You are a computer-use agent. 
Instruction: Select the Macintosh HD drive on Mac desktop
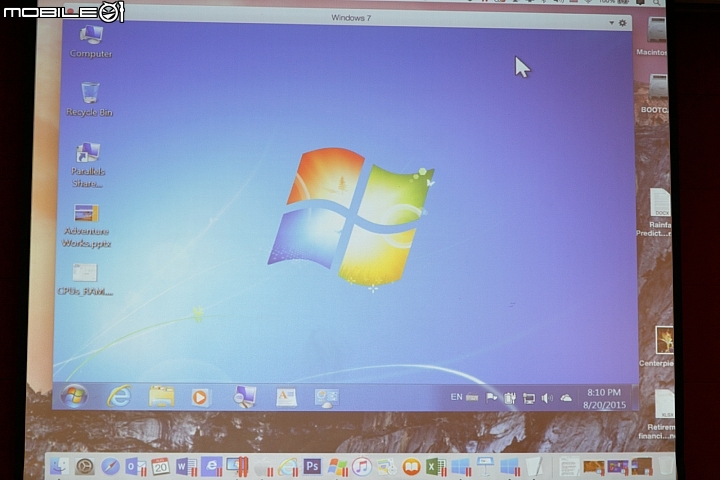(654, 36)
